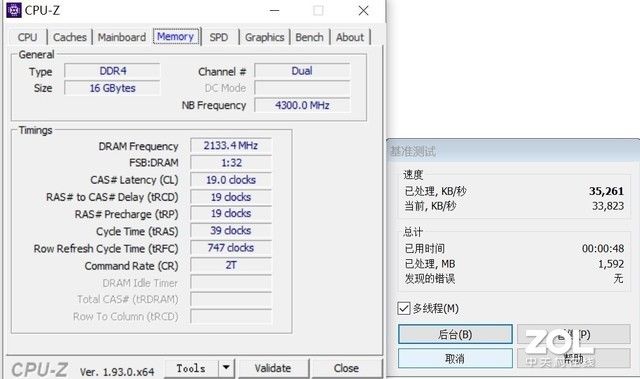Screen dimensions: 640x379
Task: Click the elapsed time 00:00:48
Action: coord(603,248)
